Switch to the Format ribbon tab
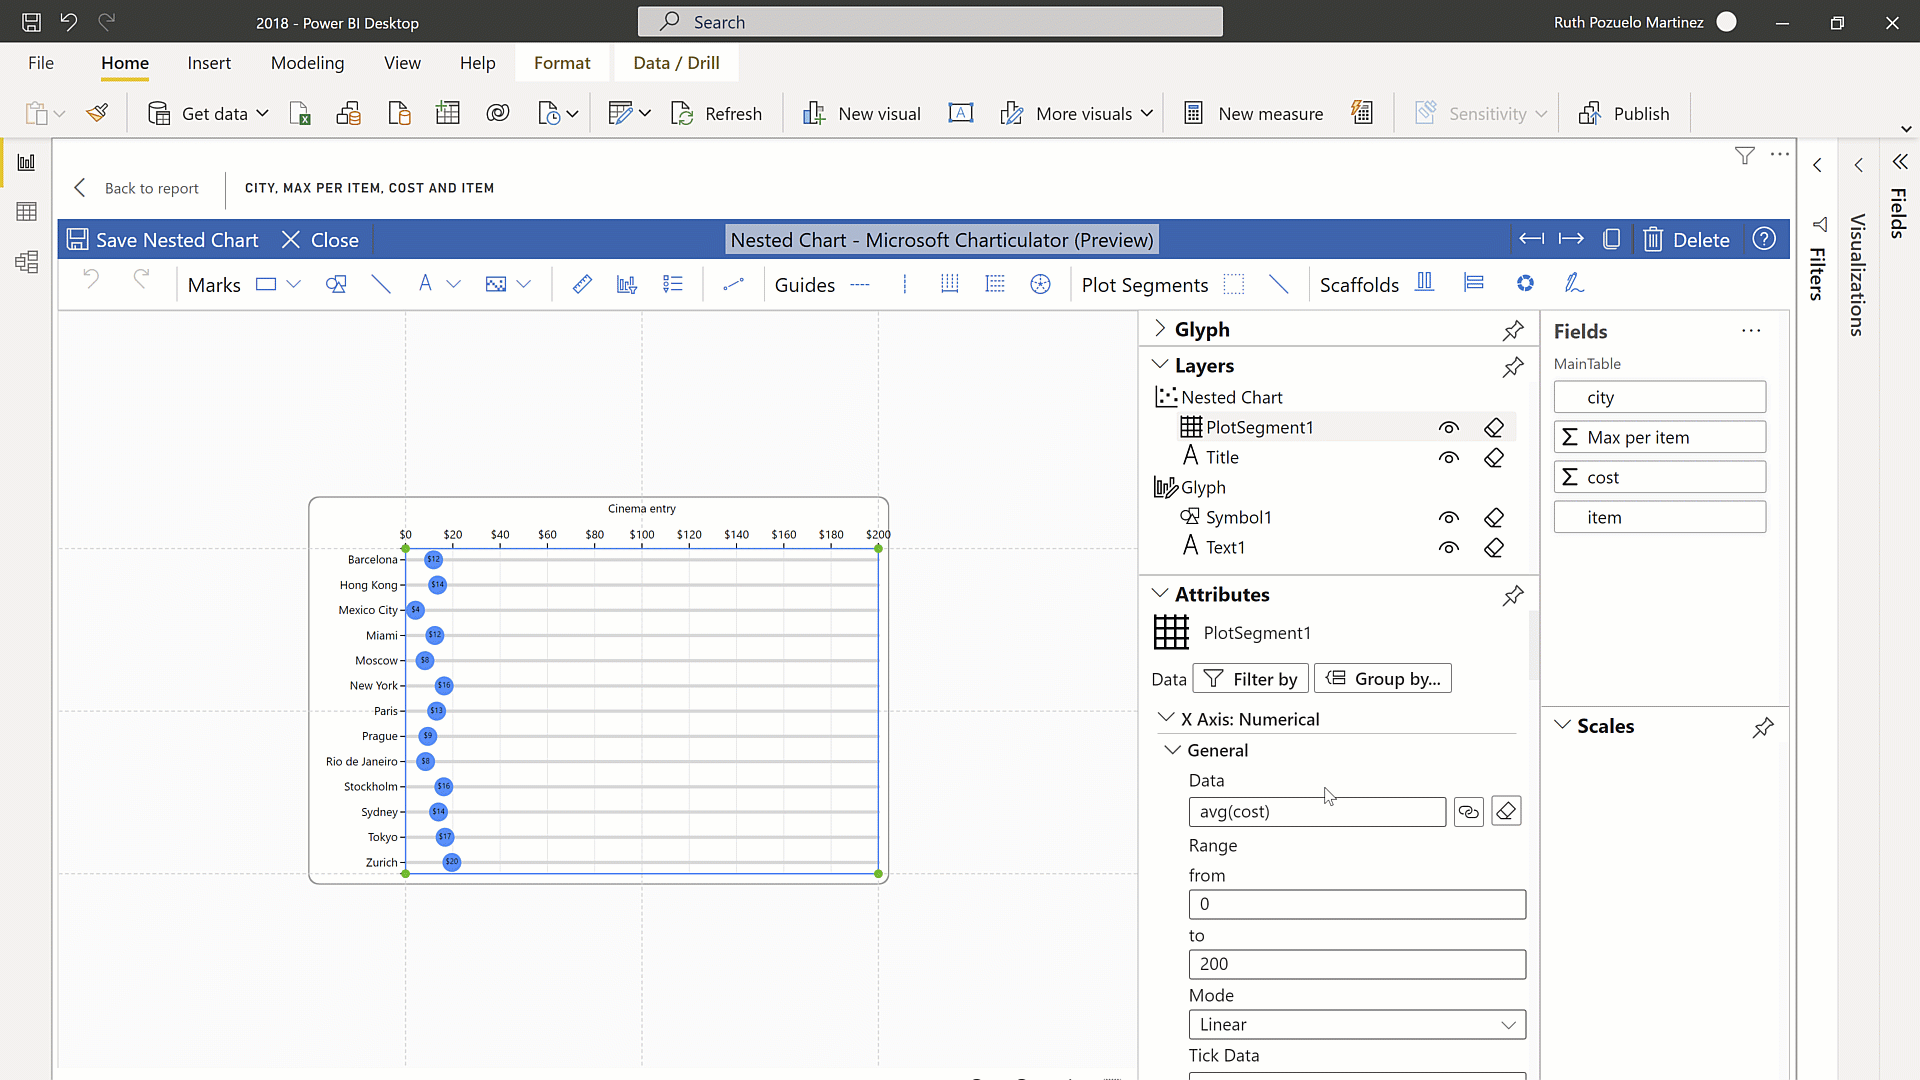This screenshot has height=1080, width=1920. coord(562,62)
